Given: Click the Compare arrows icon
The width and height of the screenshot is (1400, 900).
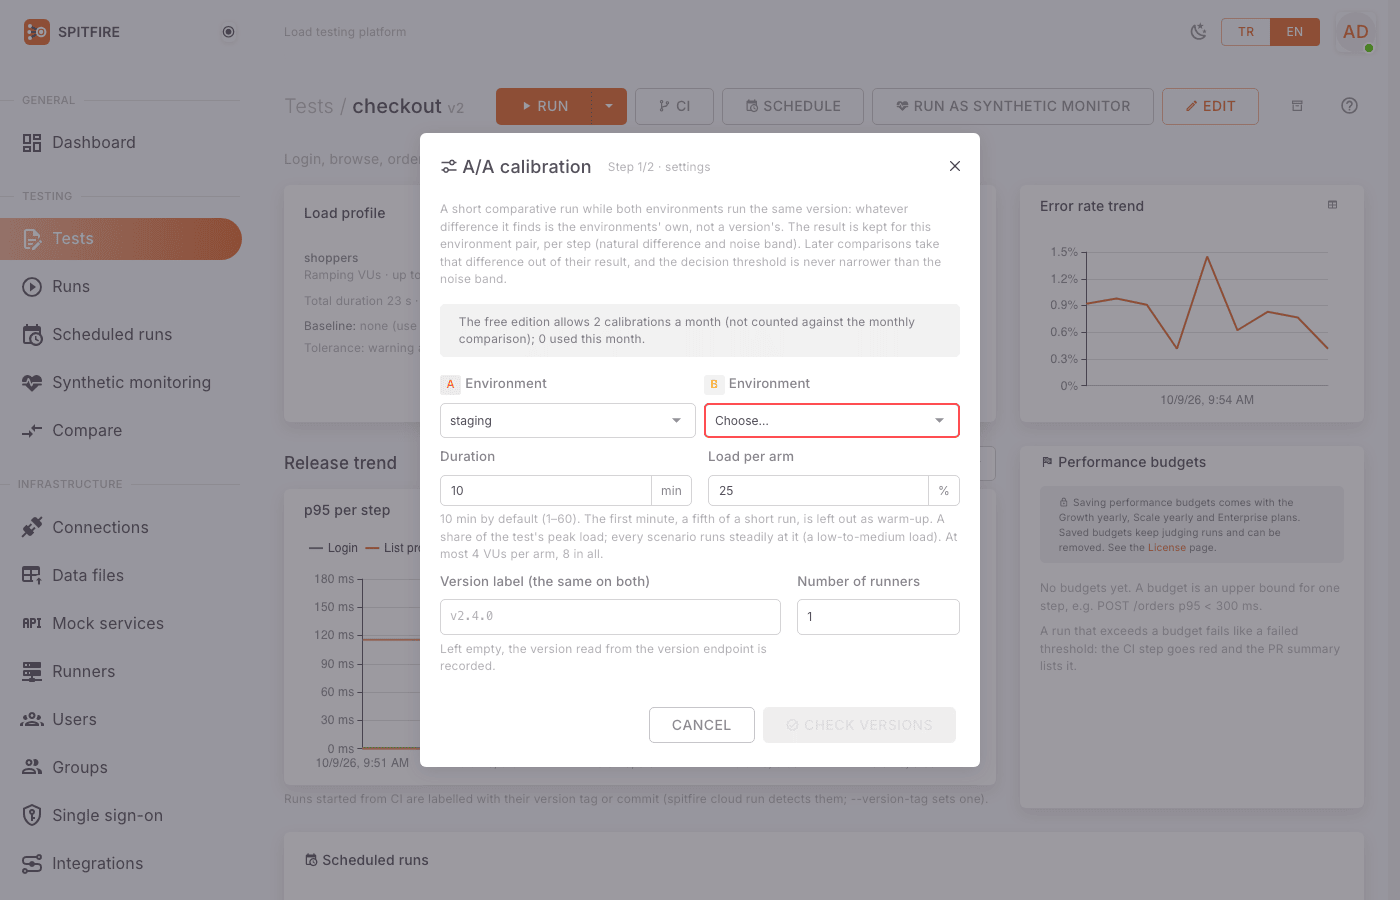Looking at the screenshot, I should coord(32,431).
